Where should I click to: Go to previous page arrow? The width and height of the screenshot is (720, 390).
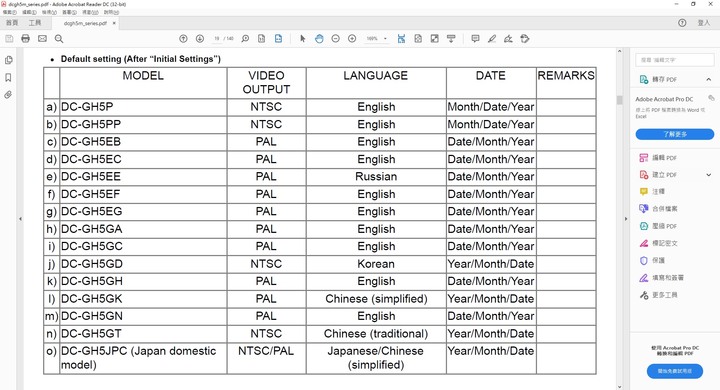pos(183,39)
